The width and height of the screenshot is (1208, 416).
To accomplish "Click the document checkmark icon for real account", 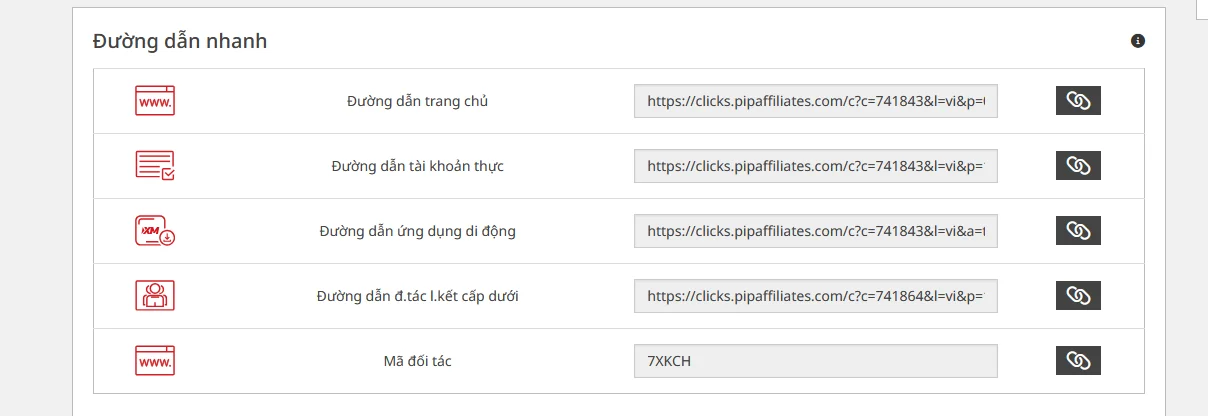I will pos(155,166).
